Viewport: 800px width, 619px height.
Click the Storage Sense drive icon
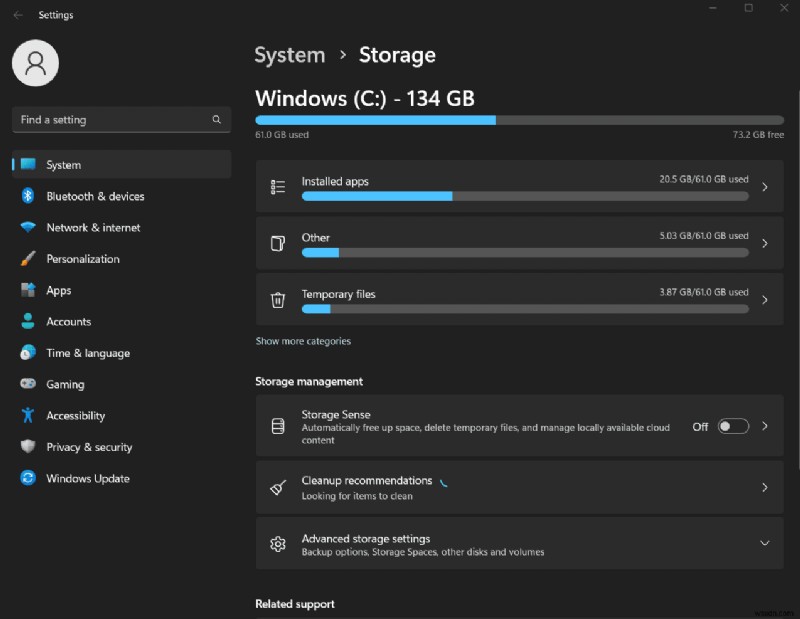pos(278,426)
